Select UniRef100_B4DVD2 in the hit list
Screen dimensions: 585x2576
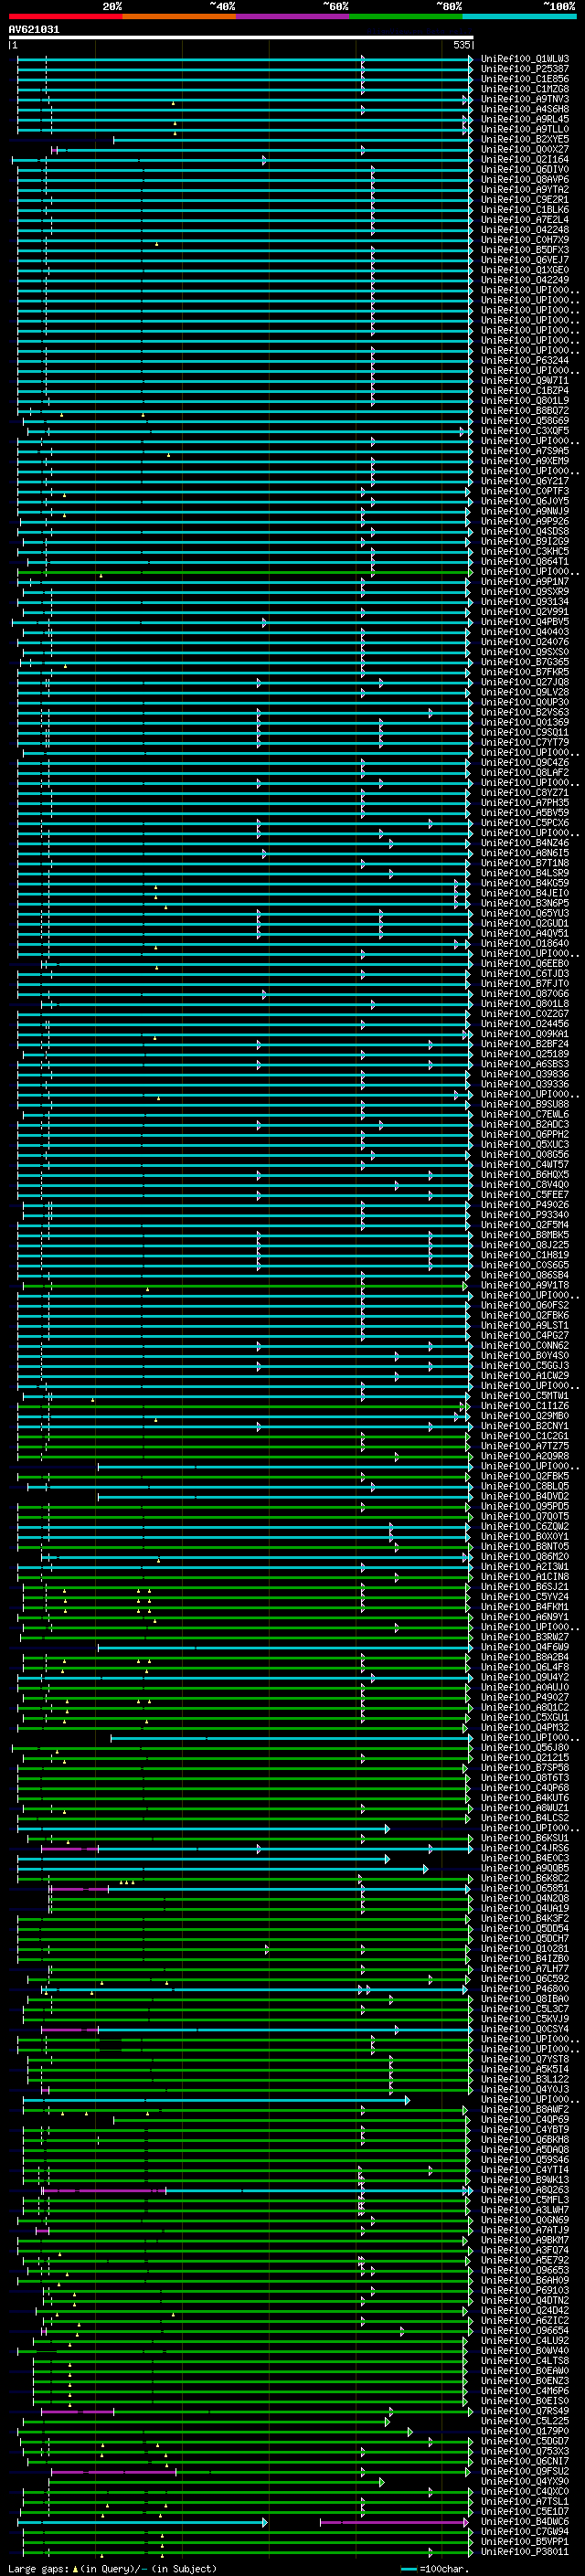pos(525,1496)
